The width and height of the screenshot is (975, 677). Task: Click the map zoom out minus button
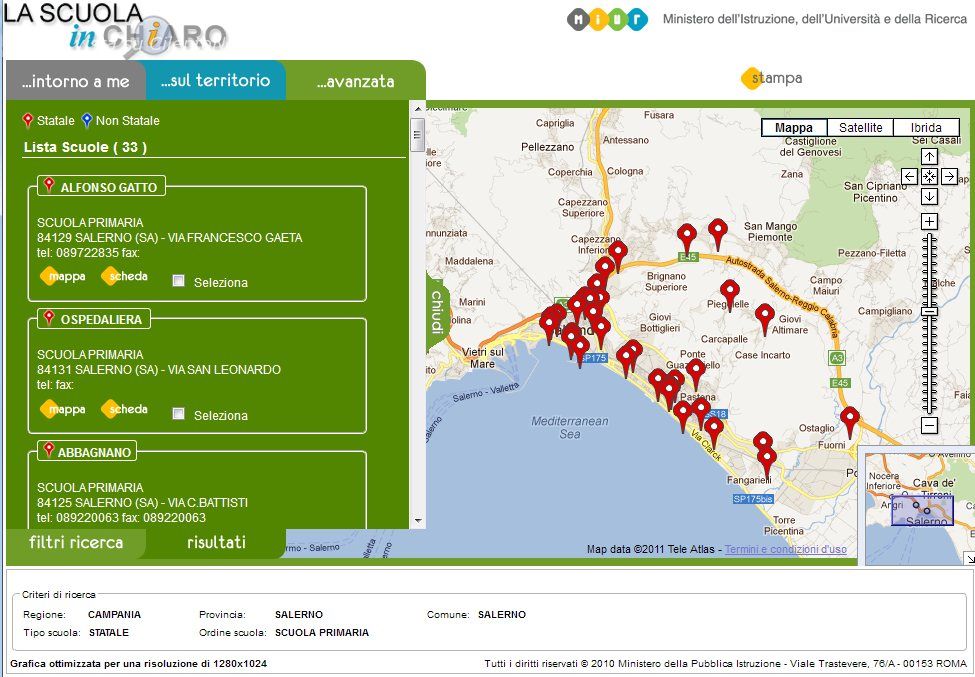929,426
